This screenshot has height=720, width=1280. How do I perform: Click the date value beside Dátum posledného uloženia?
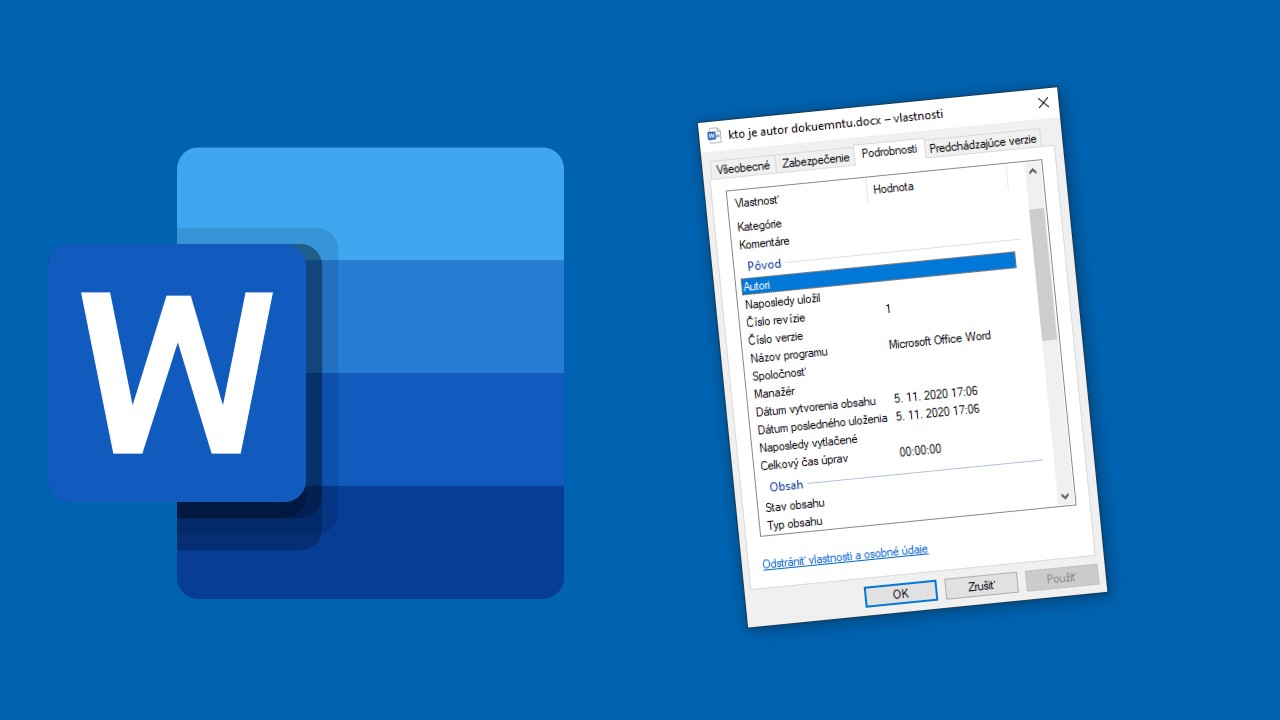(938, 412)
